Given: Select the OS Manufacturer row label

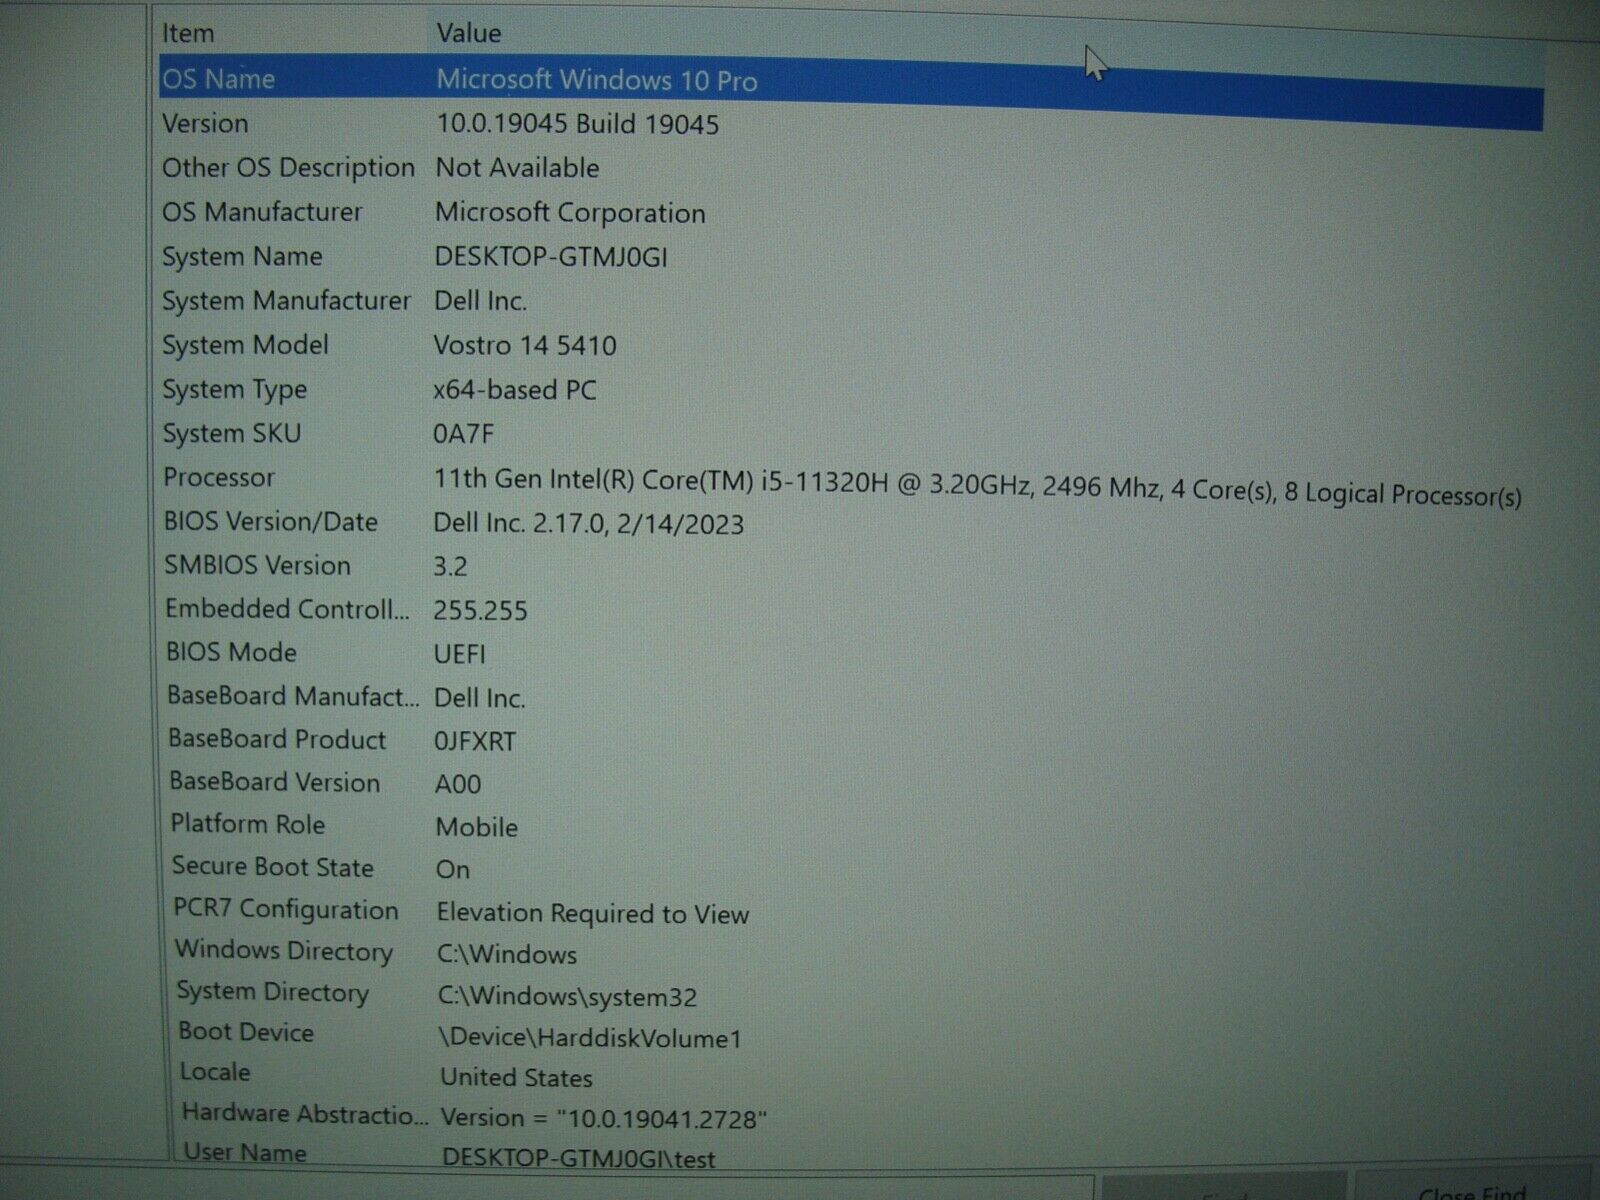Looking at the screenshot, I should coord(262,212).
